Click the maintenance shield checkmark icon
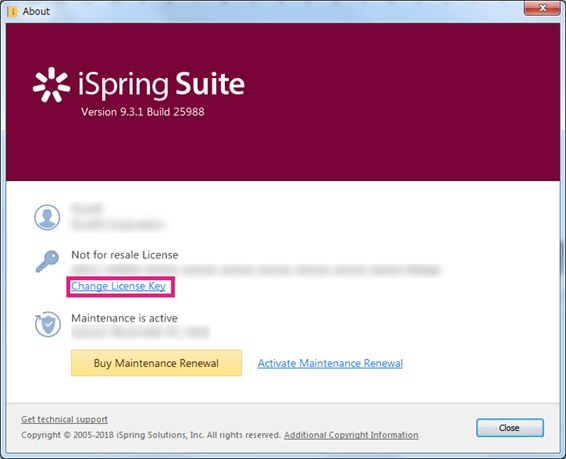Screen dimensions: 566x459 pos(48,324)
